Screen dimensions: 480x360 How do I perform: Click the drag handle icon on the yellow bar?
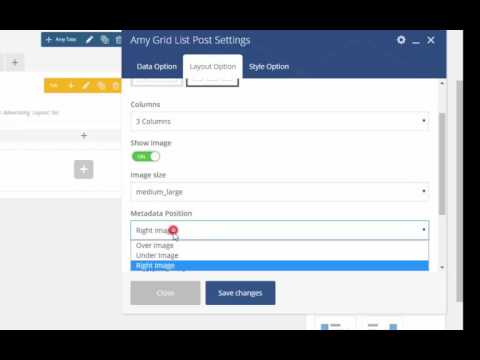click(53, 86)
